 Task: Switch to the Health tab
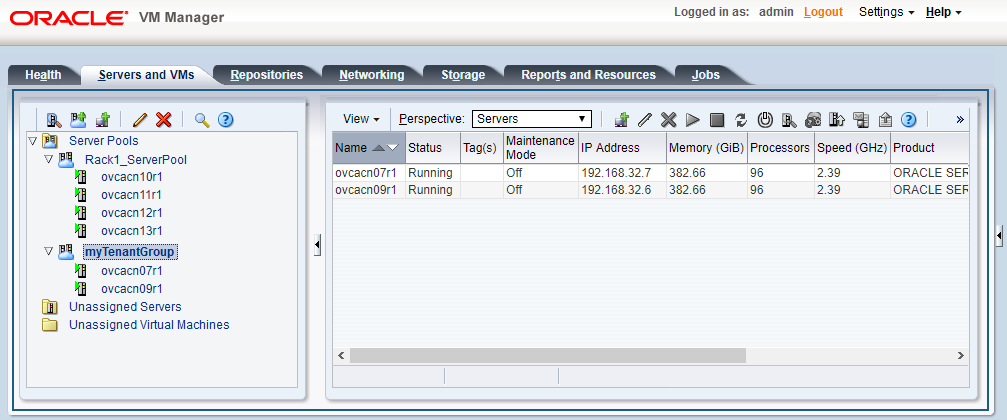[x=43, y=75]
